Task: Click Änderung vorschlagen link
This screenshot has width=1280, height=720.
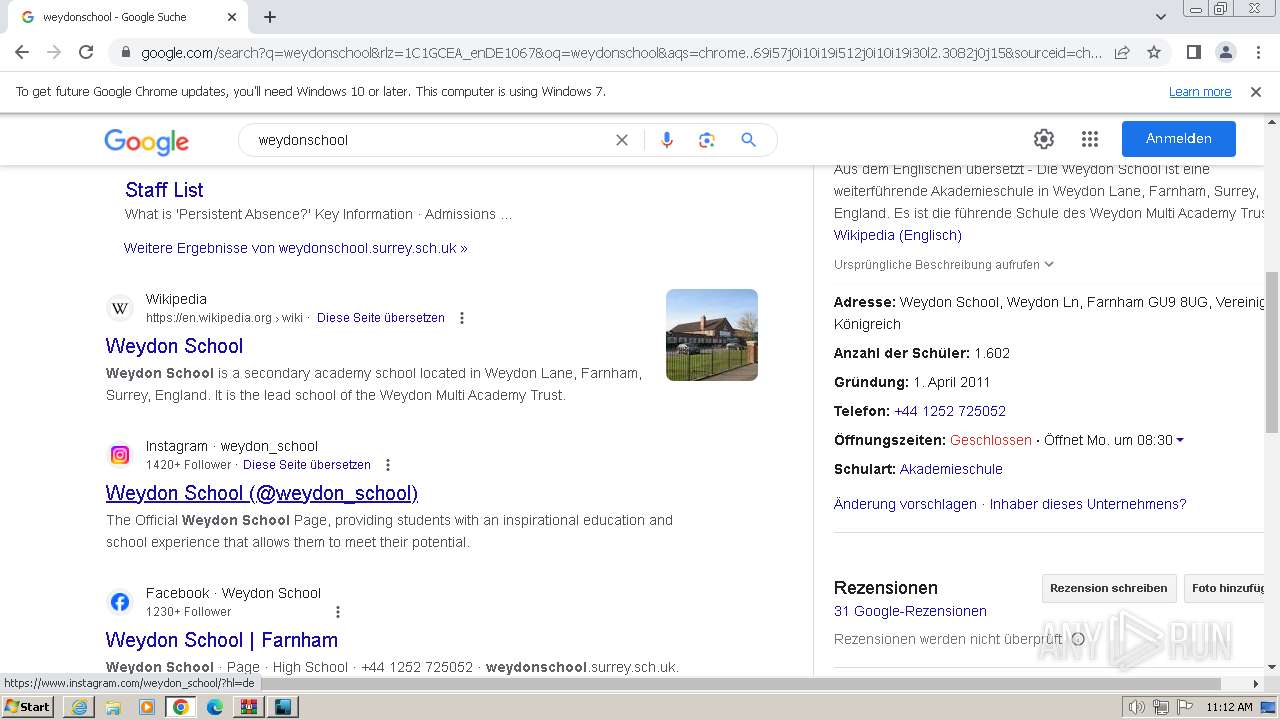Action: click(x=905, y=504)
